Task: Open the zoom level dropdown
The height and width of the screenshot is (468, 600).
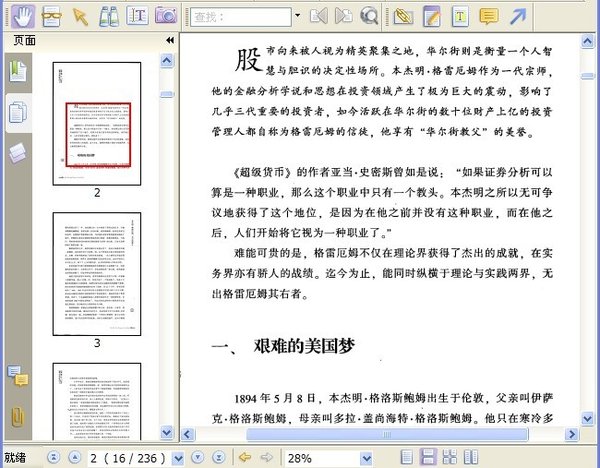Action: click(x=366, y=458)
